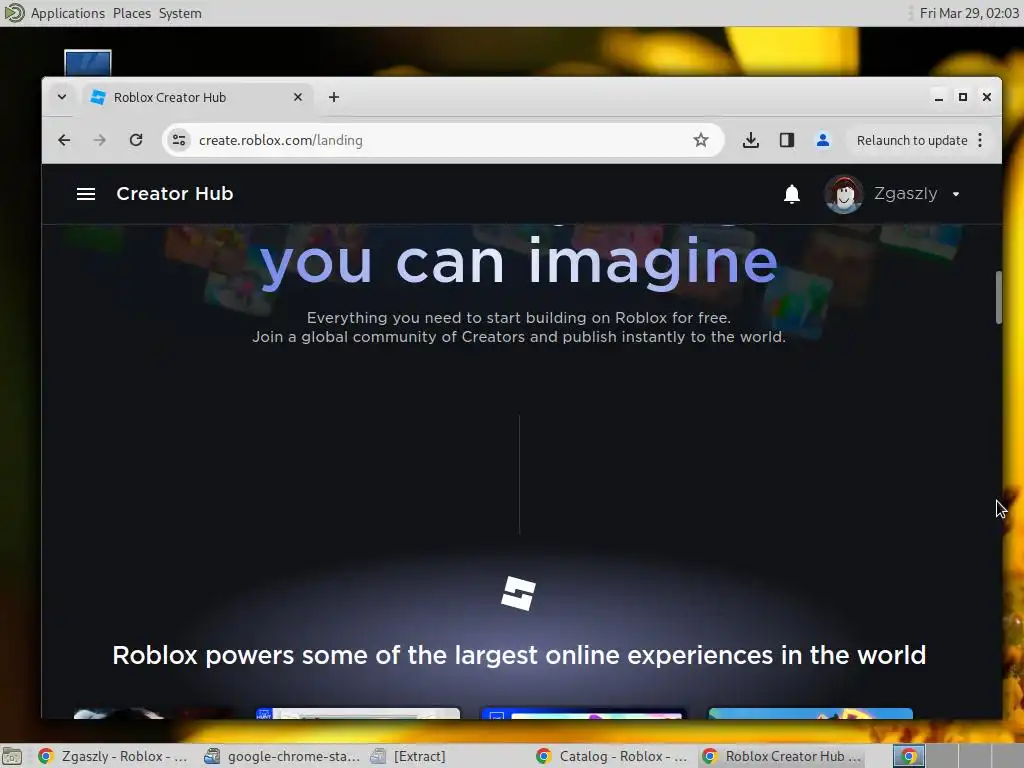
Task: Open the Creator Hub hamburger menu
Action: point(86,194)
